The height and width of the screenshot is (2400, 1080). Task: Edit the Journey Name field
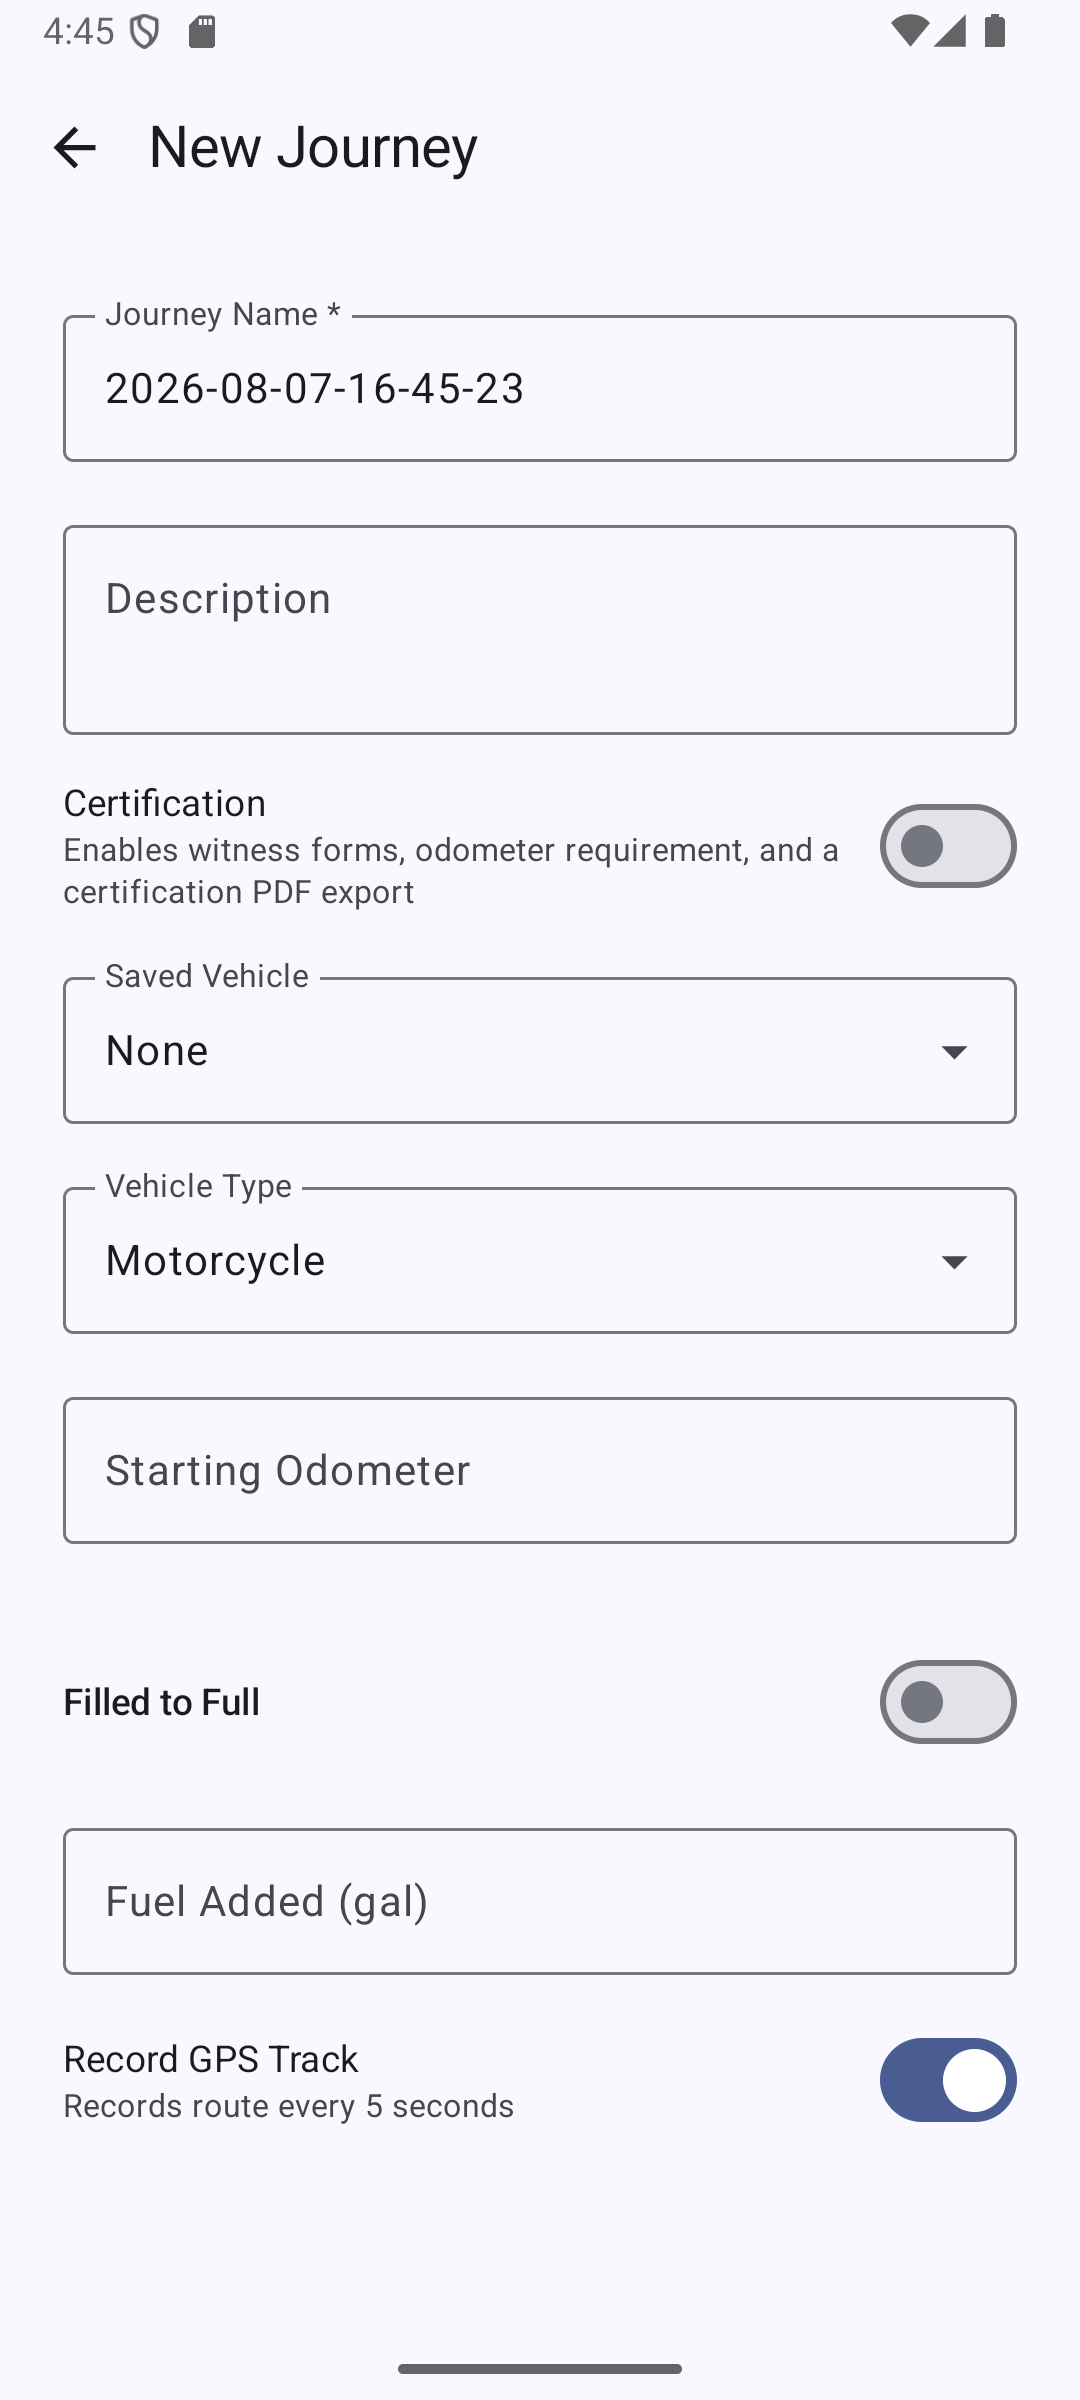point(540,388)
